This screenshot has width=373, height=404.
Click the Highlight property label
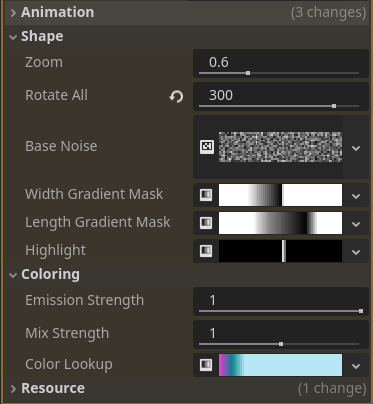point(56,251)
